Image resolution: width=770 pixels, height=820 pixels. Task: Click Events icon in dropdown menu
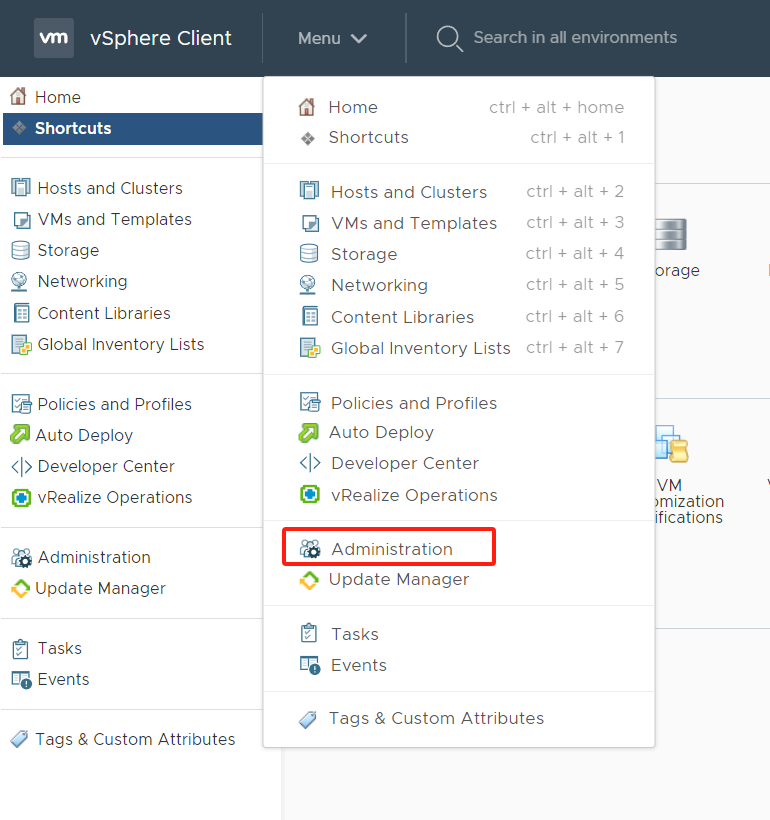[310, 665]
